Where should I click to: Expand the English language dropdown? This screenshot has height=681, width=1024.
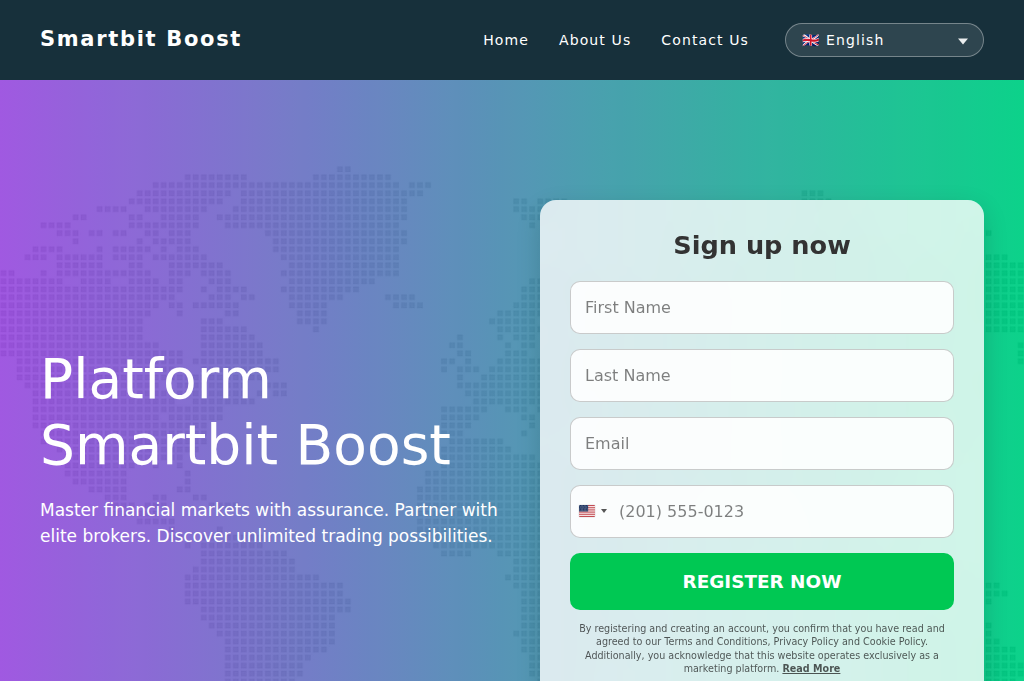[x=883, y=40]
